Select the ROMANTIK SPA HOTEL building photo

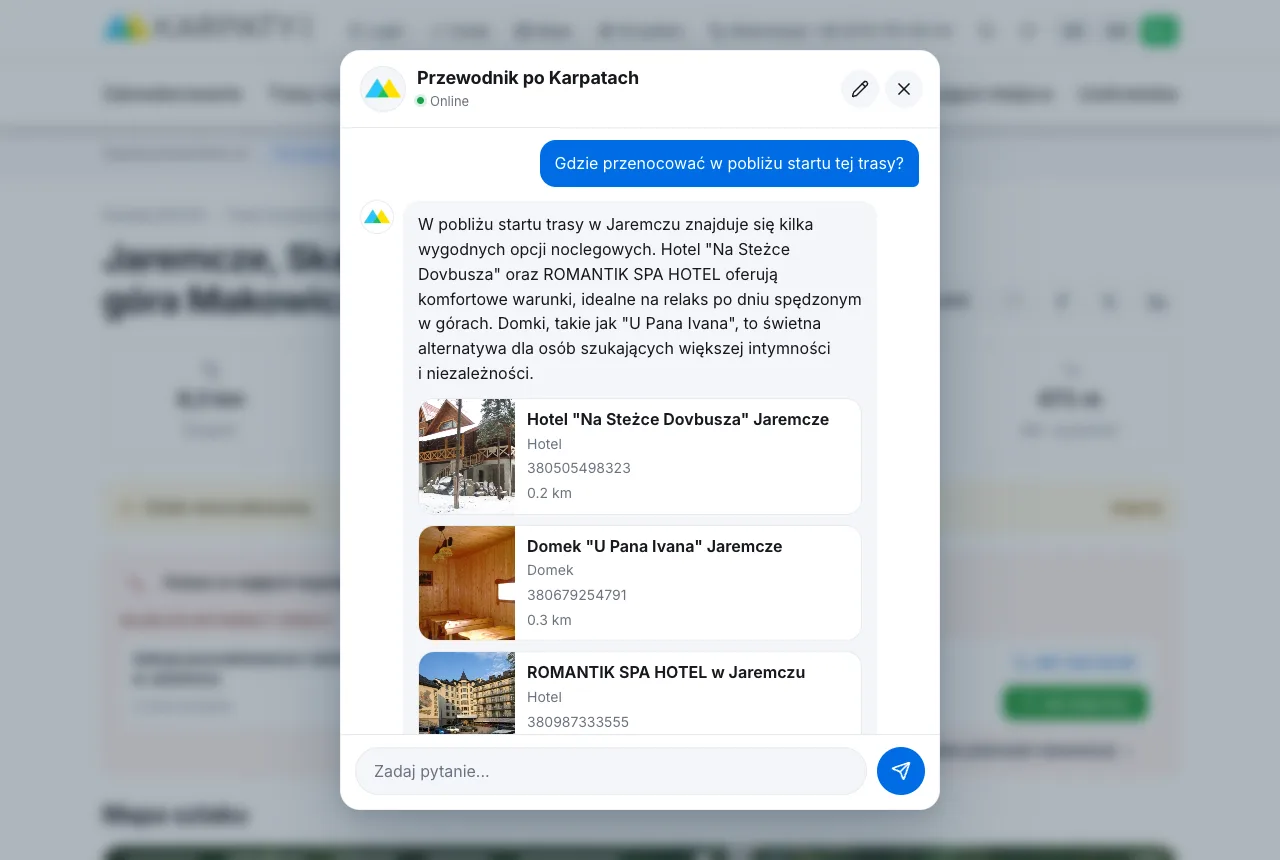pos(467,693)
